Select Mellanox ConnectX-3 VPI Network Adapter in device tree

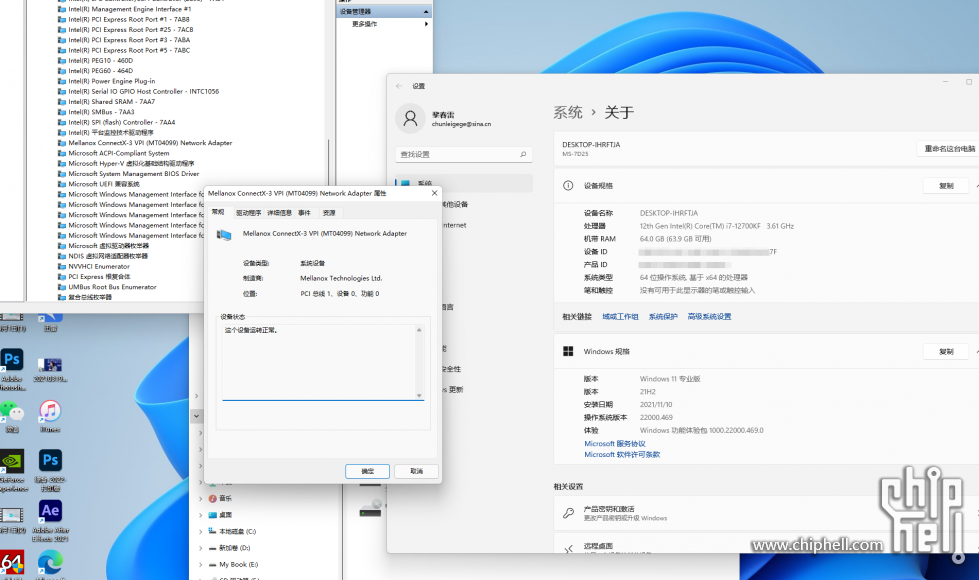[x=150, y=143]
